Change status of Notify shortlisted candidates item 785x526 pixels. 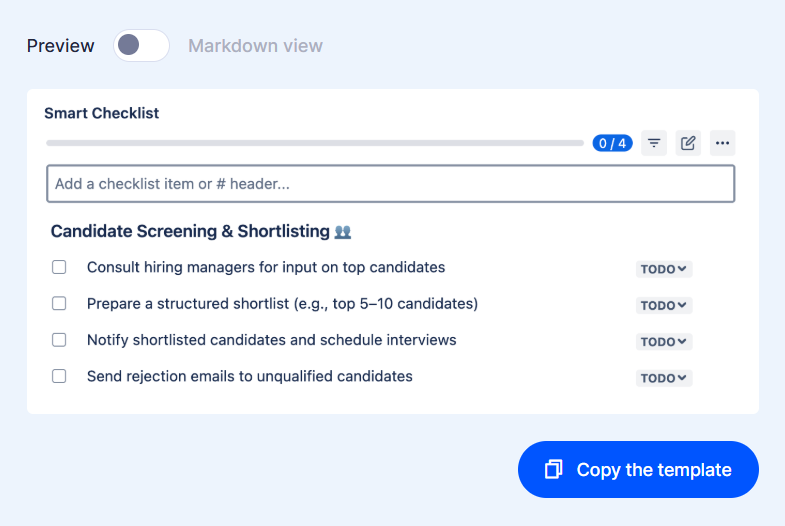pyautogui.click(x=664, y=342)
